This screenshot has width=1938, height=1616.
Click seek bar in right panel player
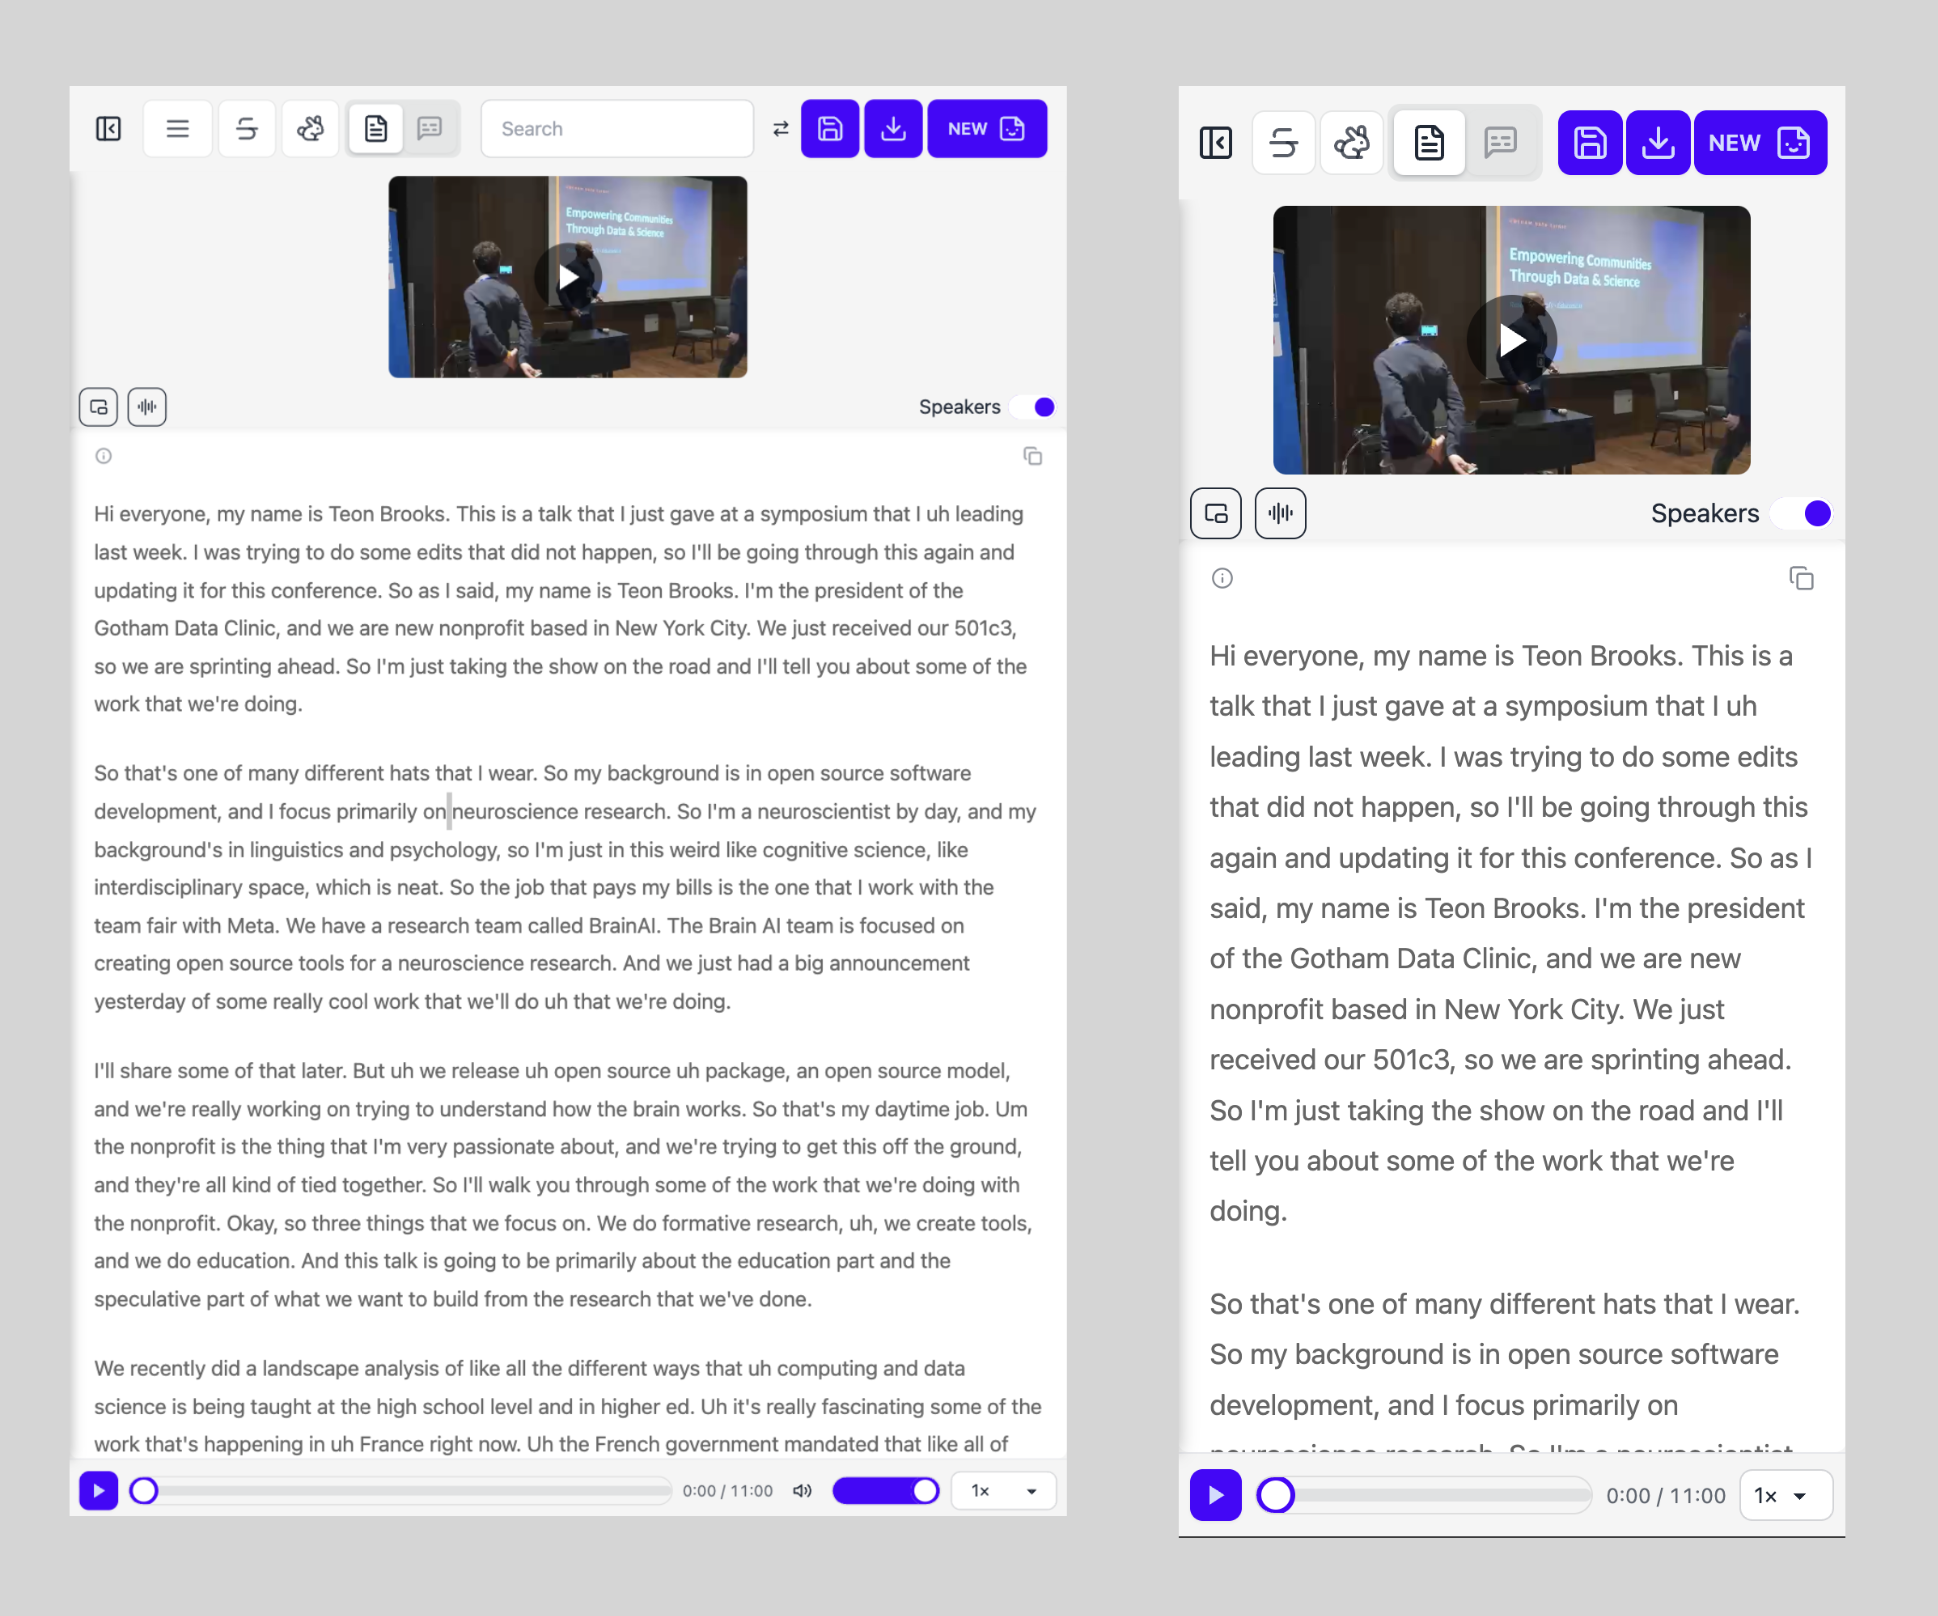[x=1424, y=1495]
